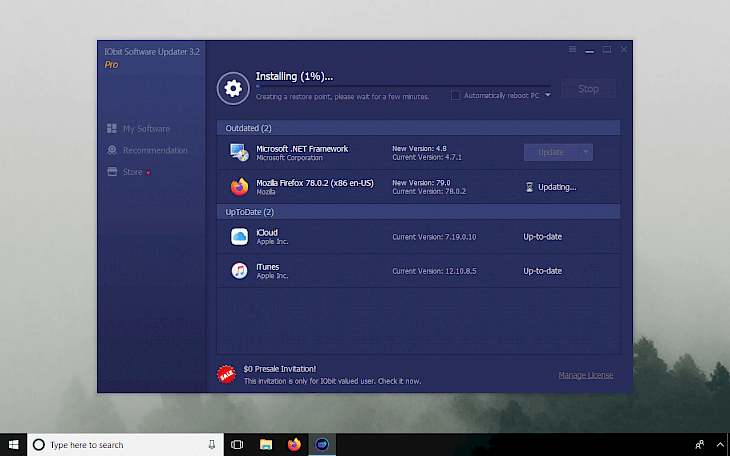
Task: Enable Automatically reboot PC checkbox
Action: [455, 95]
